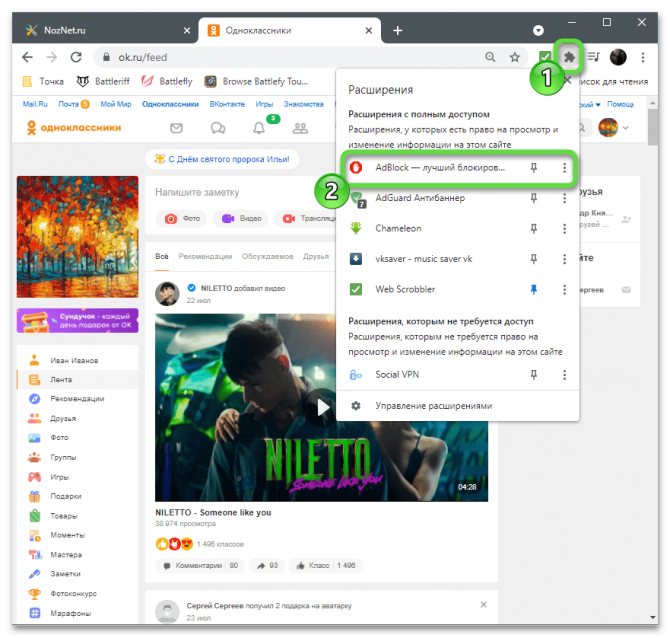Click the Класс like button

pos(325,565)
